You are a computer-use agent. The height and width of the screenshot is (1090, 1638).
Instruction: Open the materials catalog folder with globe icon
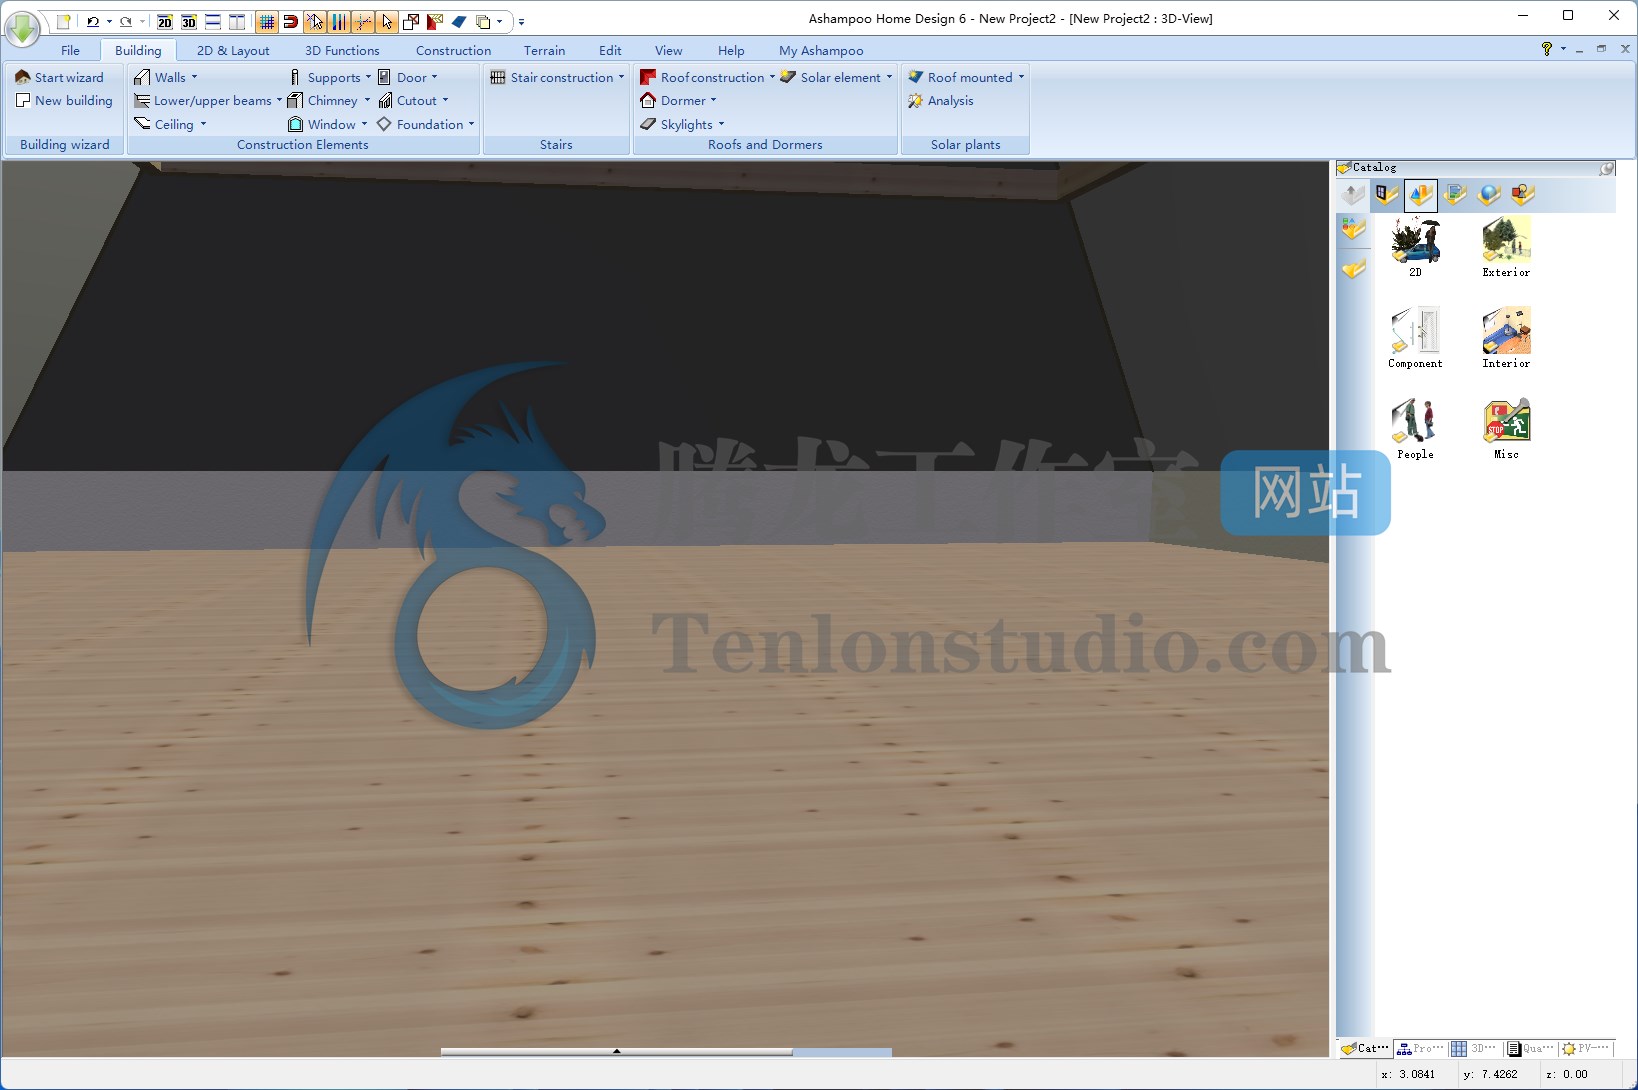tap(1489, 195)
